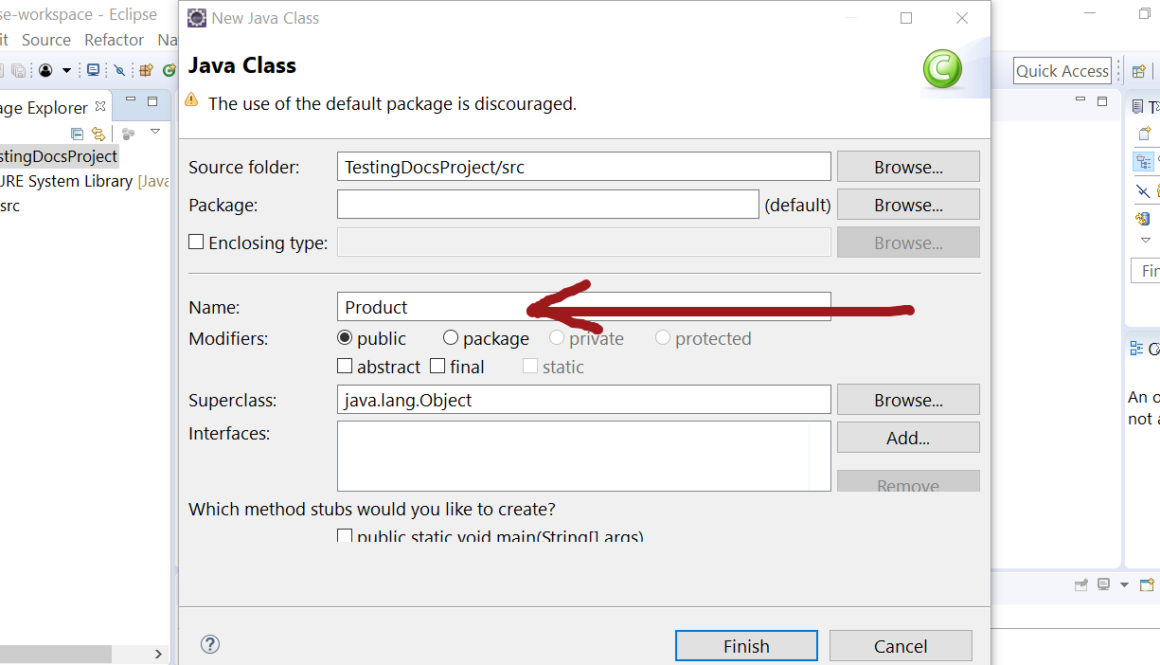Click into the Name field containing Product
1160x665 pixels.
click(583, 307)
